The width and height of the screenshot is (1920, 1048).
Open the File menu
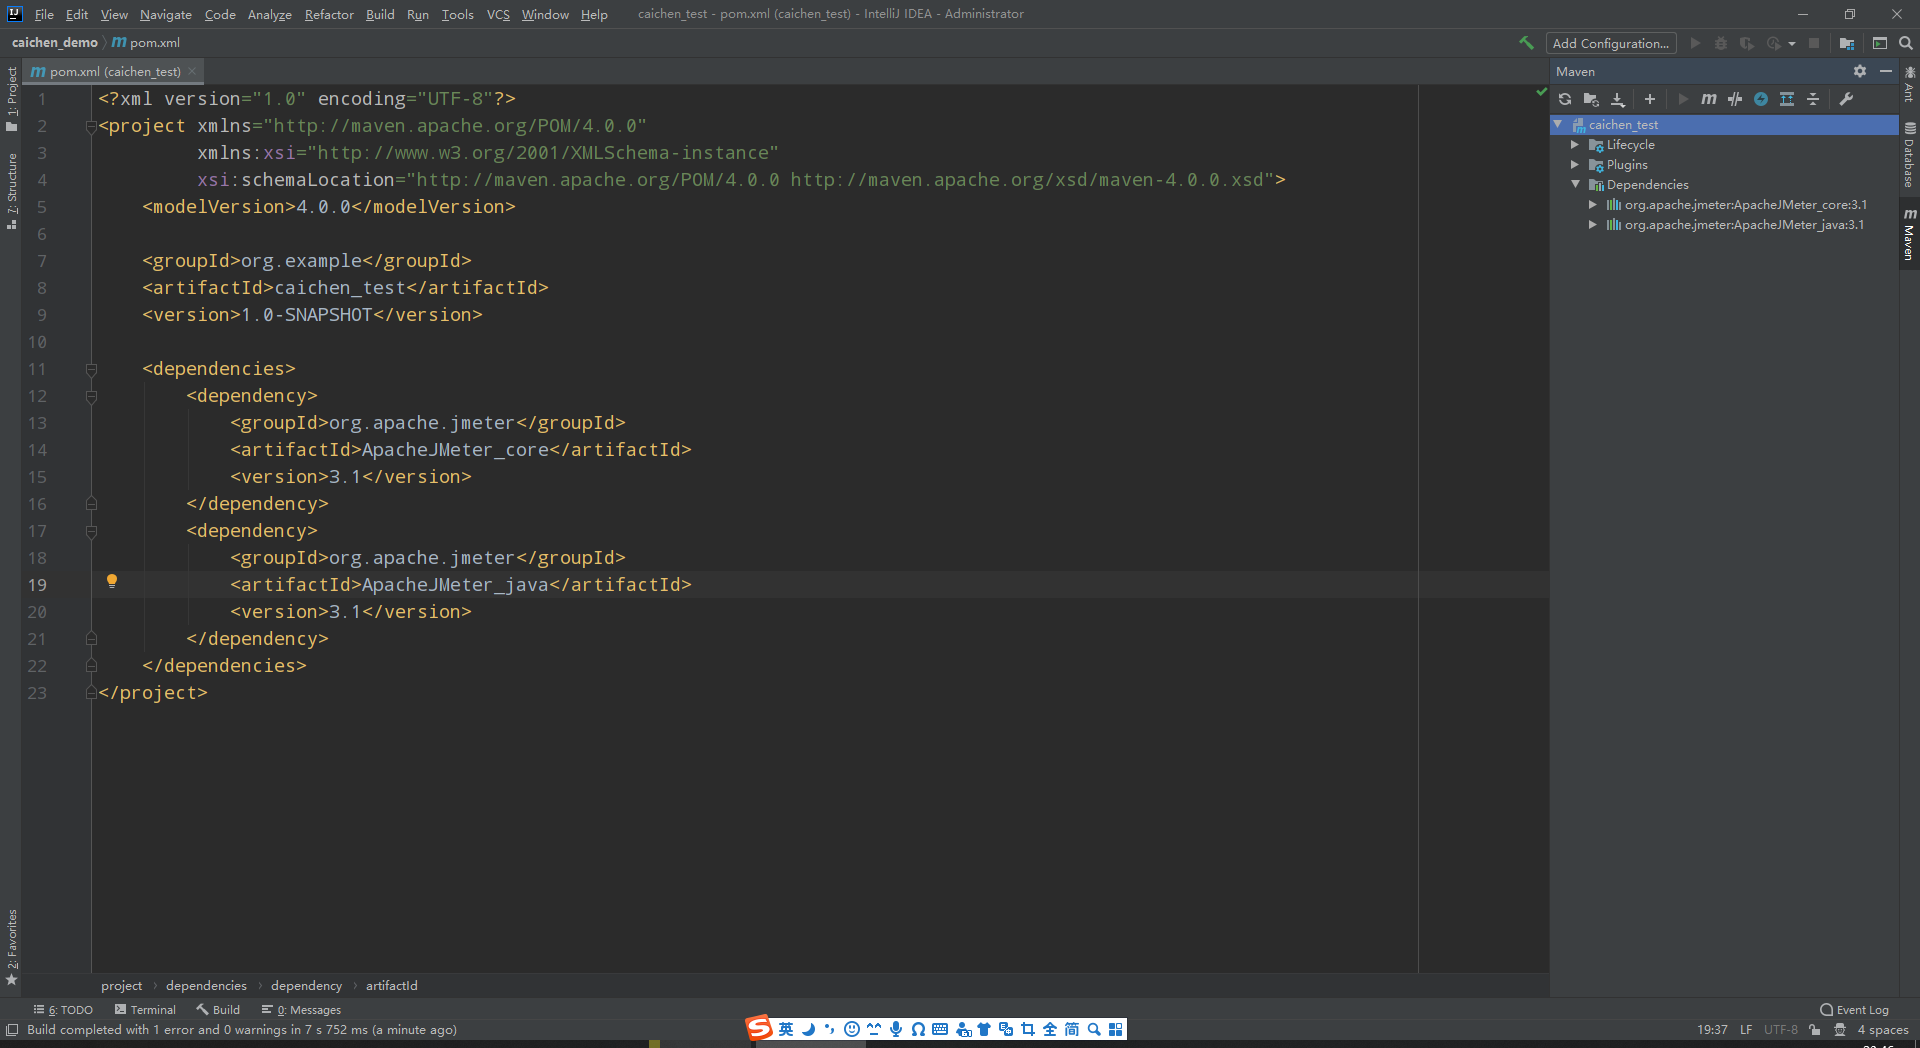(44, 14)
